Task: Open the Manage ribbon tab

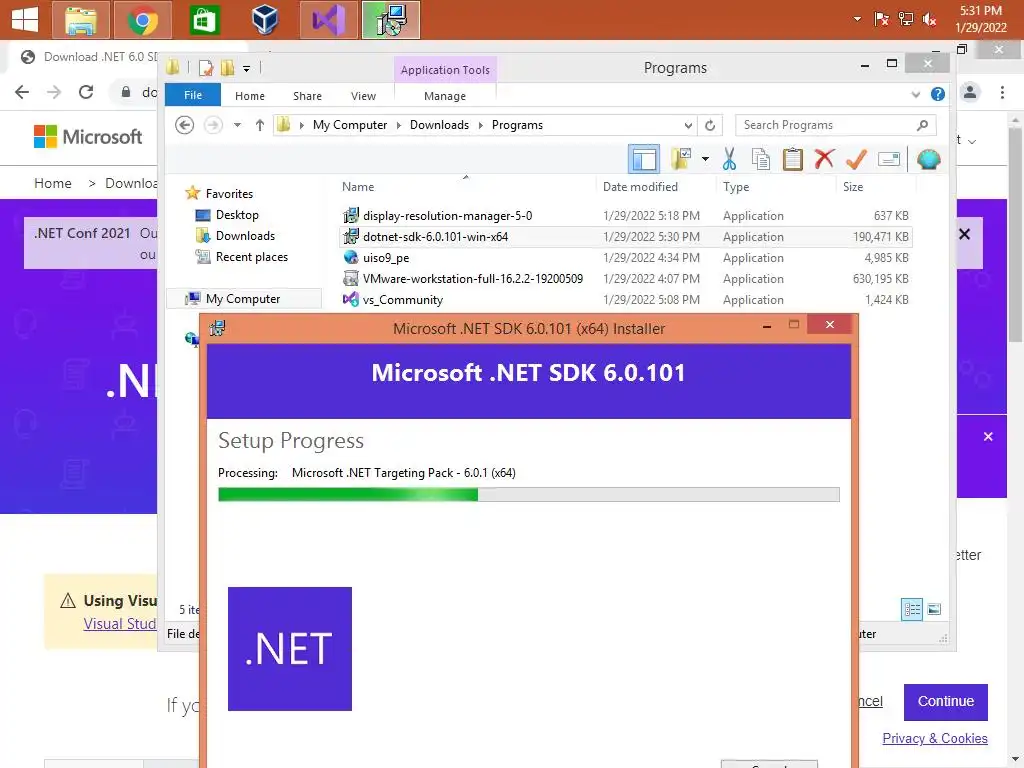Action: tap(445, 96)
